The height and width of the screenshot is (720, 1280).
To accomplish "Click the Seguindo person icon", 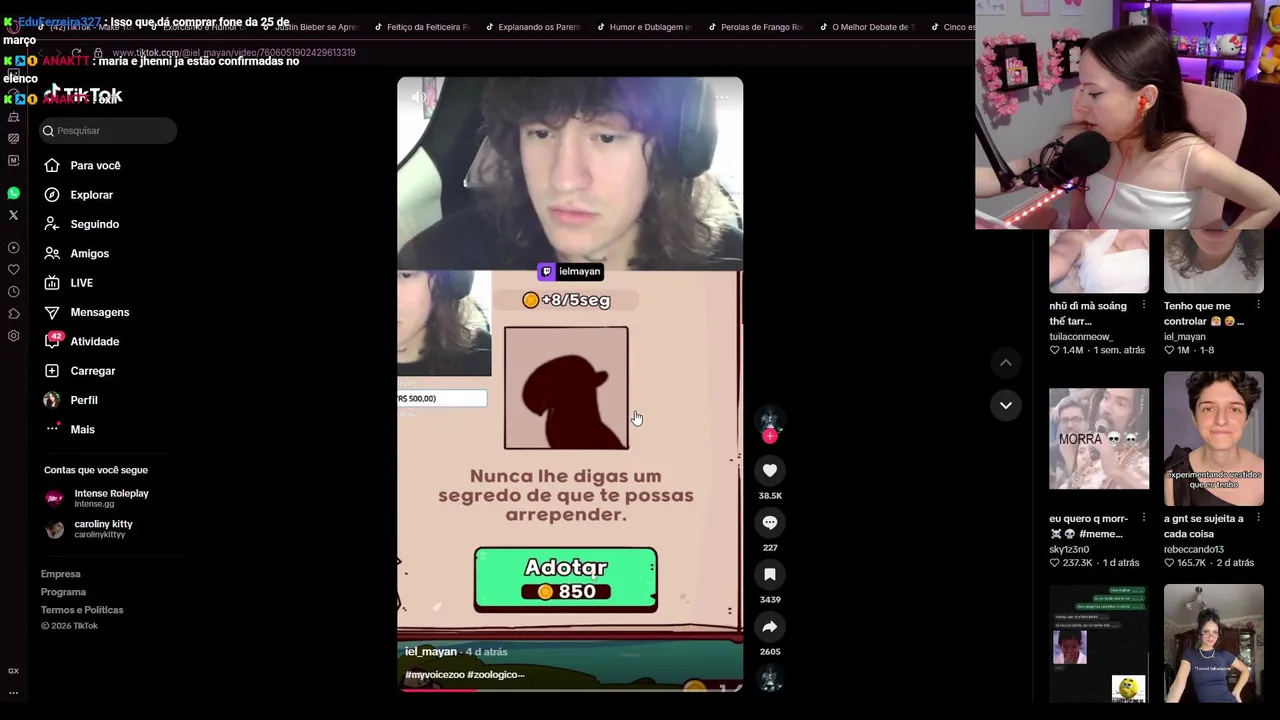I will click(x=52, y=224).
